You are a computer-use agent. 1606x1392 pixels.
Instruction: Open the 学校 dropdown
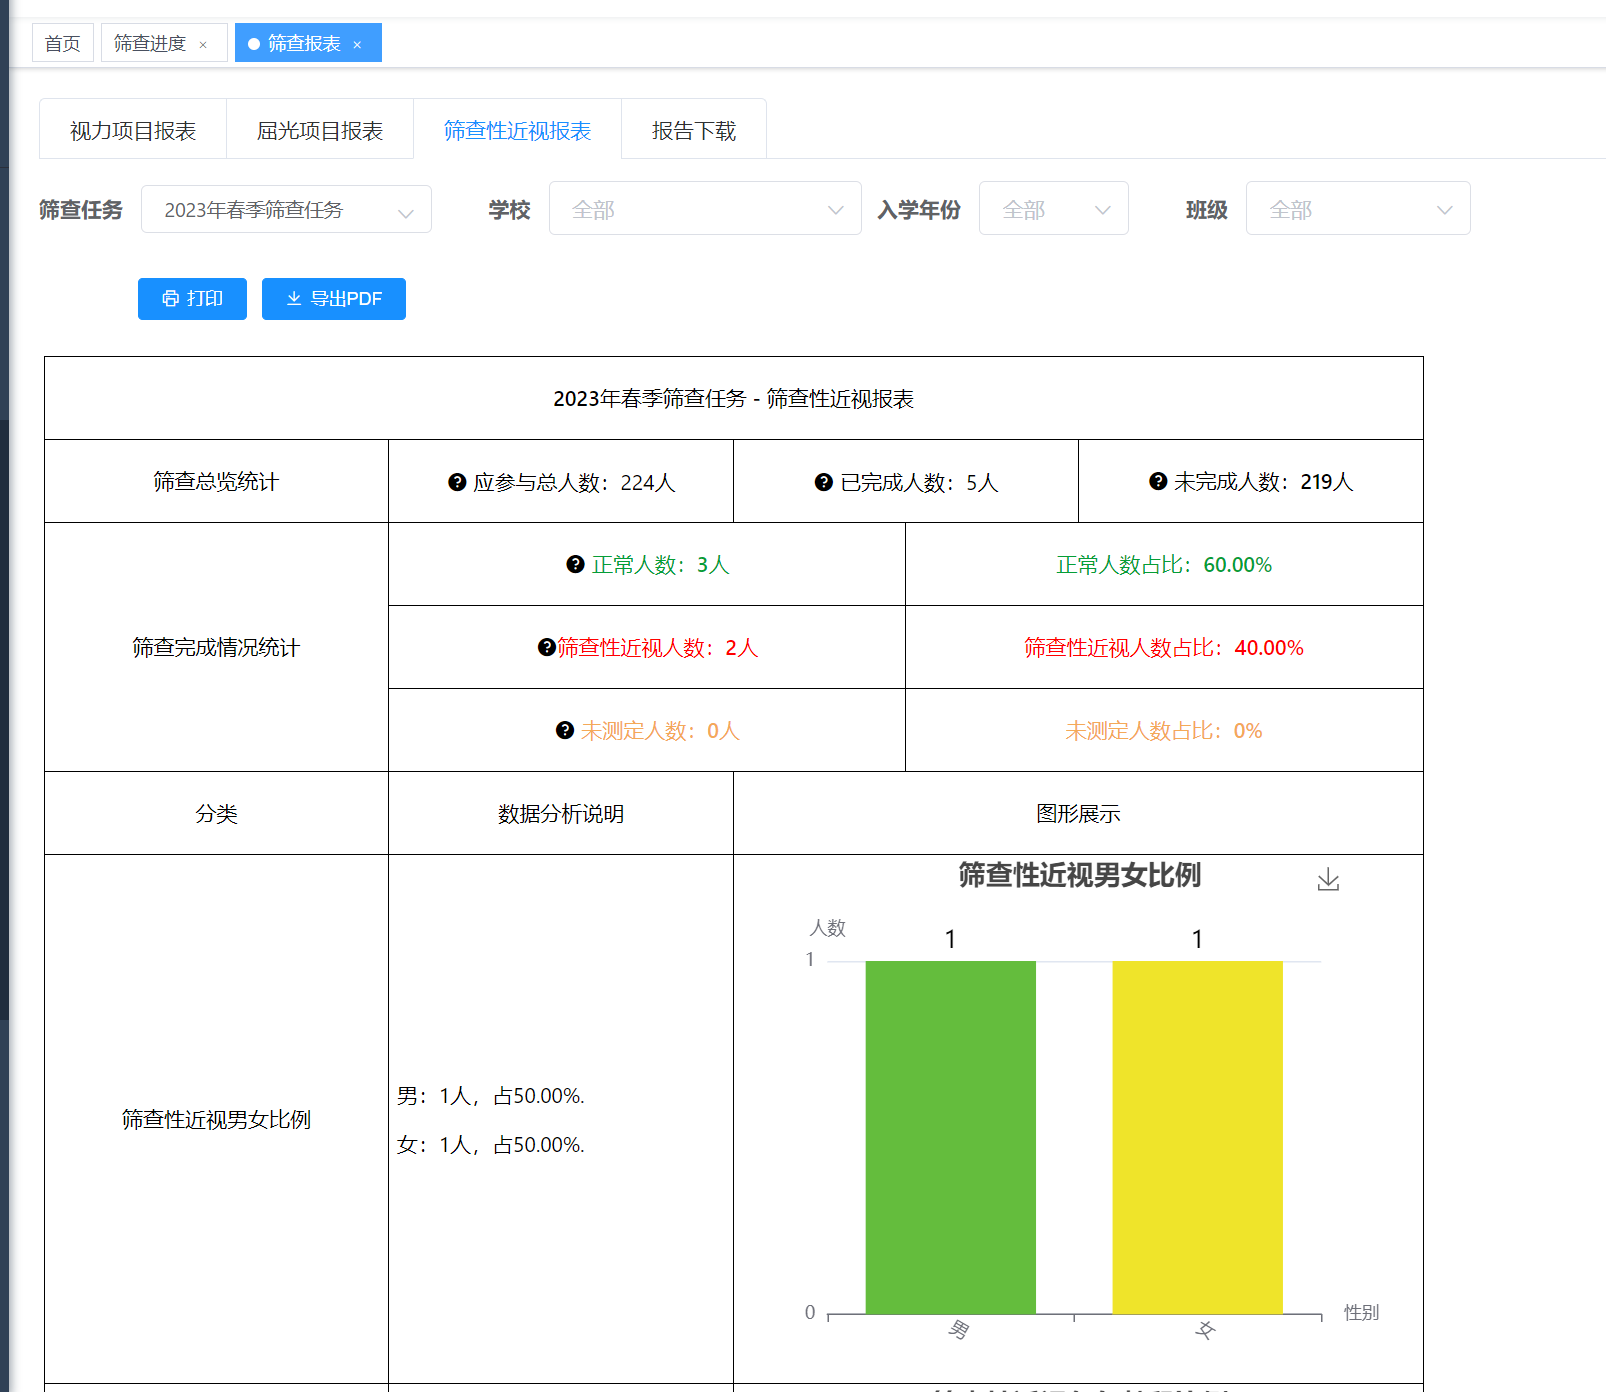click(705, 208)
